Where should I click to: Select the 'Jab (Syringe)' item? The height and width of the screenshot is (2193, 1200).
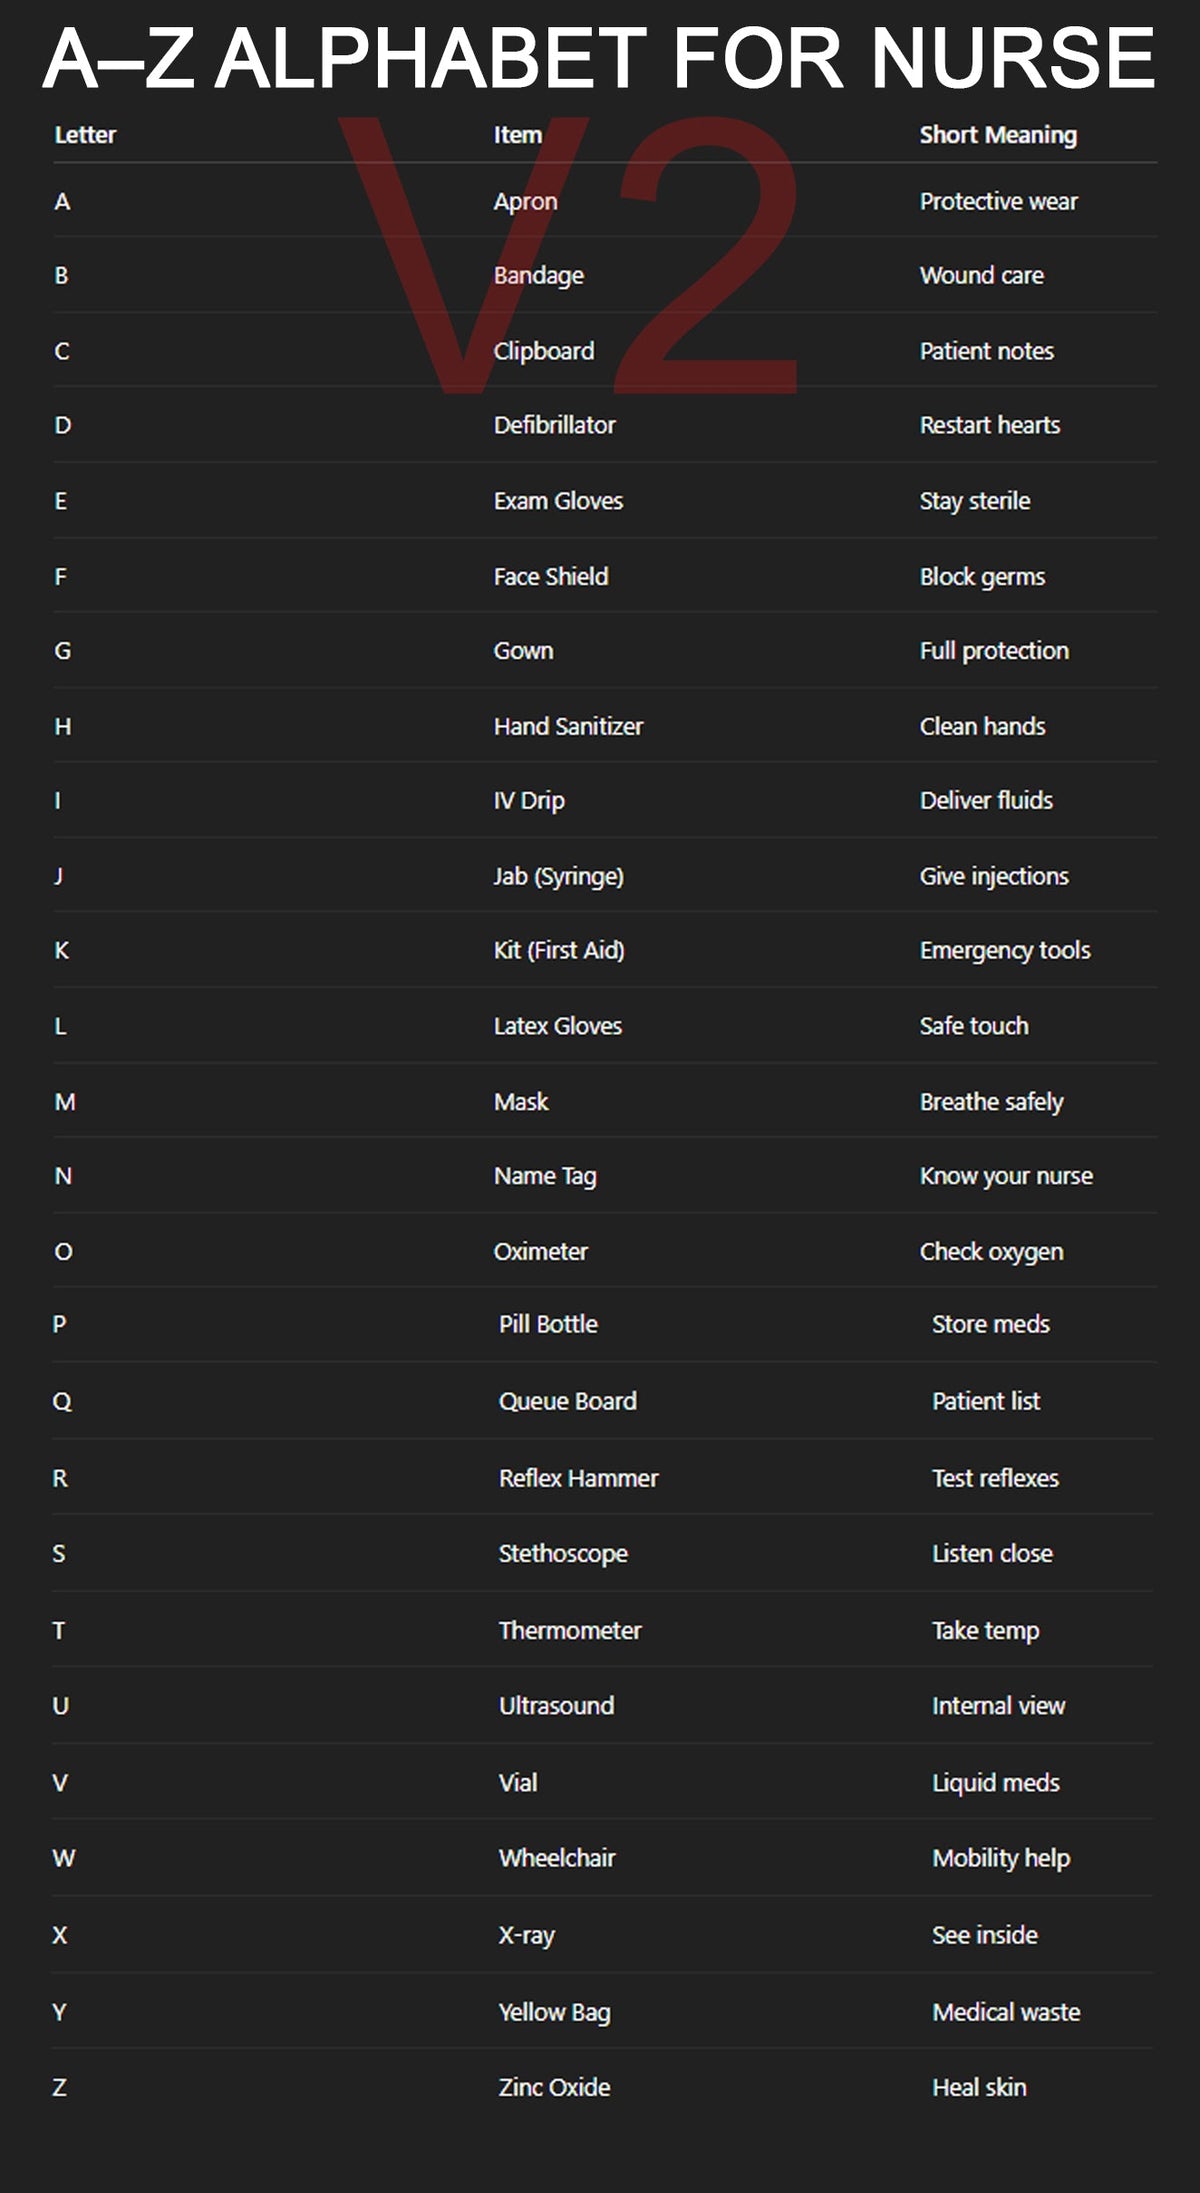558,876
